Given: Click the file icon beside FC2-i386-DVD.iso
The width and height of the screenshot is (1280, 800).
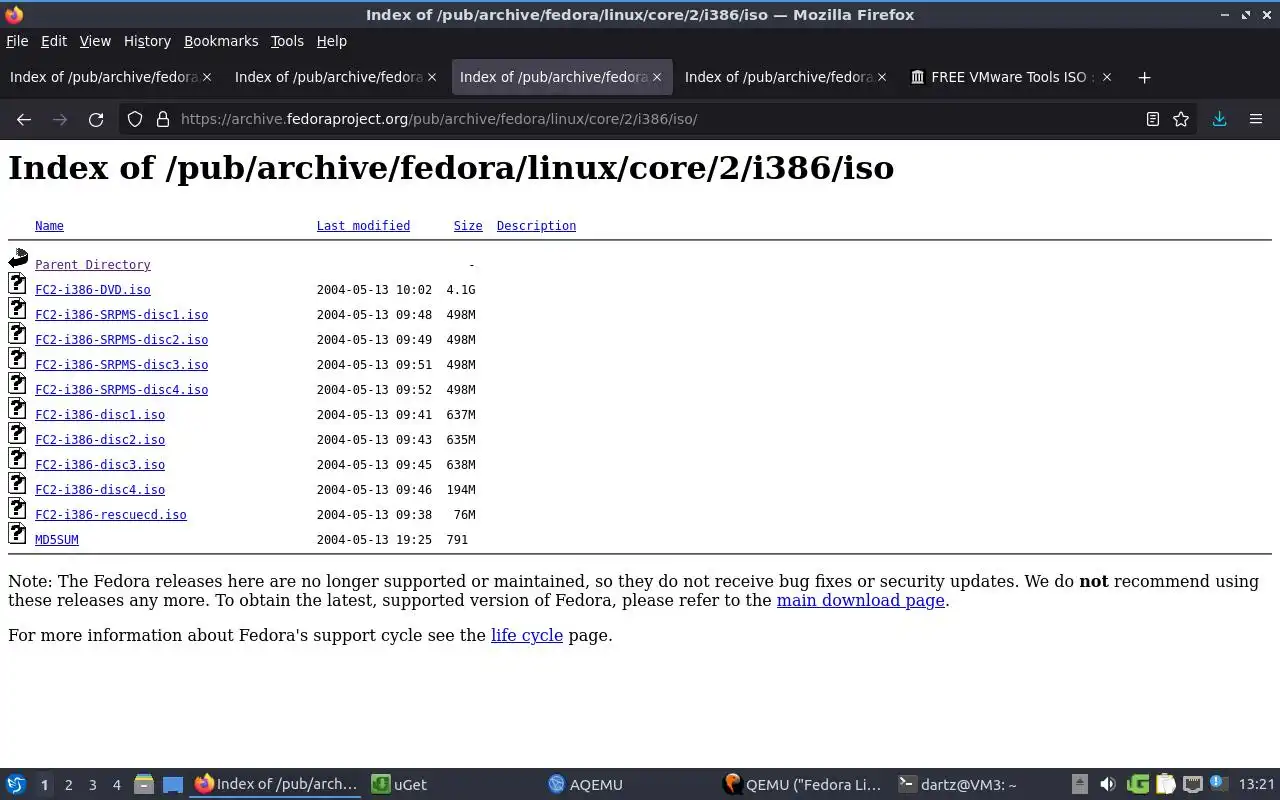Looking at the screenshot, I should (x=17, y=284).
